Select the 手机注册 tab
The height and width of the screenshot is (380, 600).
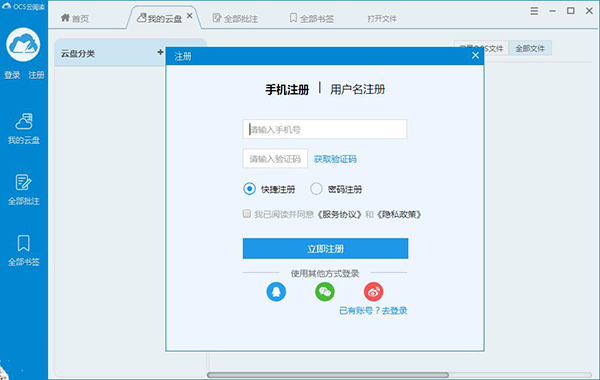(287, 90)
